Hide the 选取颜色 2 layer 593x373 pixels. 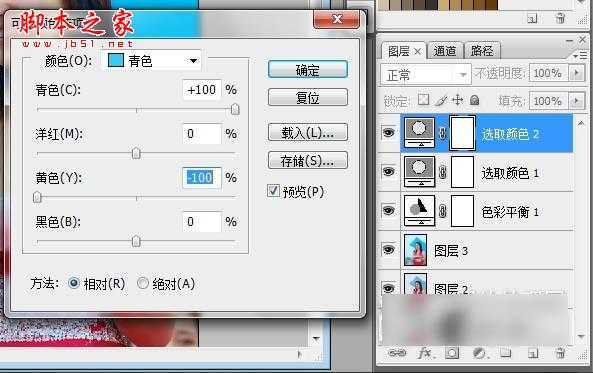pyautogui.click(x=388, y=133)
